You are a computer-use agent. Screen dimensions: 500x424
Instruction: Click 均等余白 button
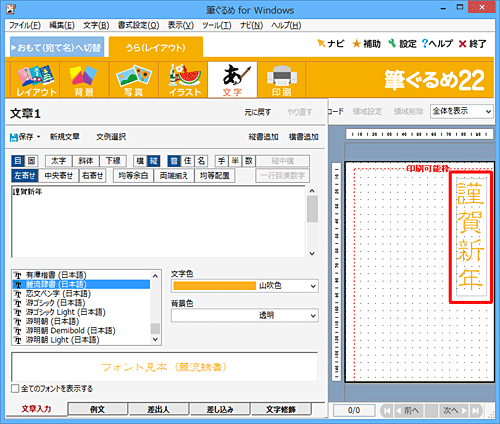point(133,176)
